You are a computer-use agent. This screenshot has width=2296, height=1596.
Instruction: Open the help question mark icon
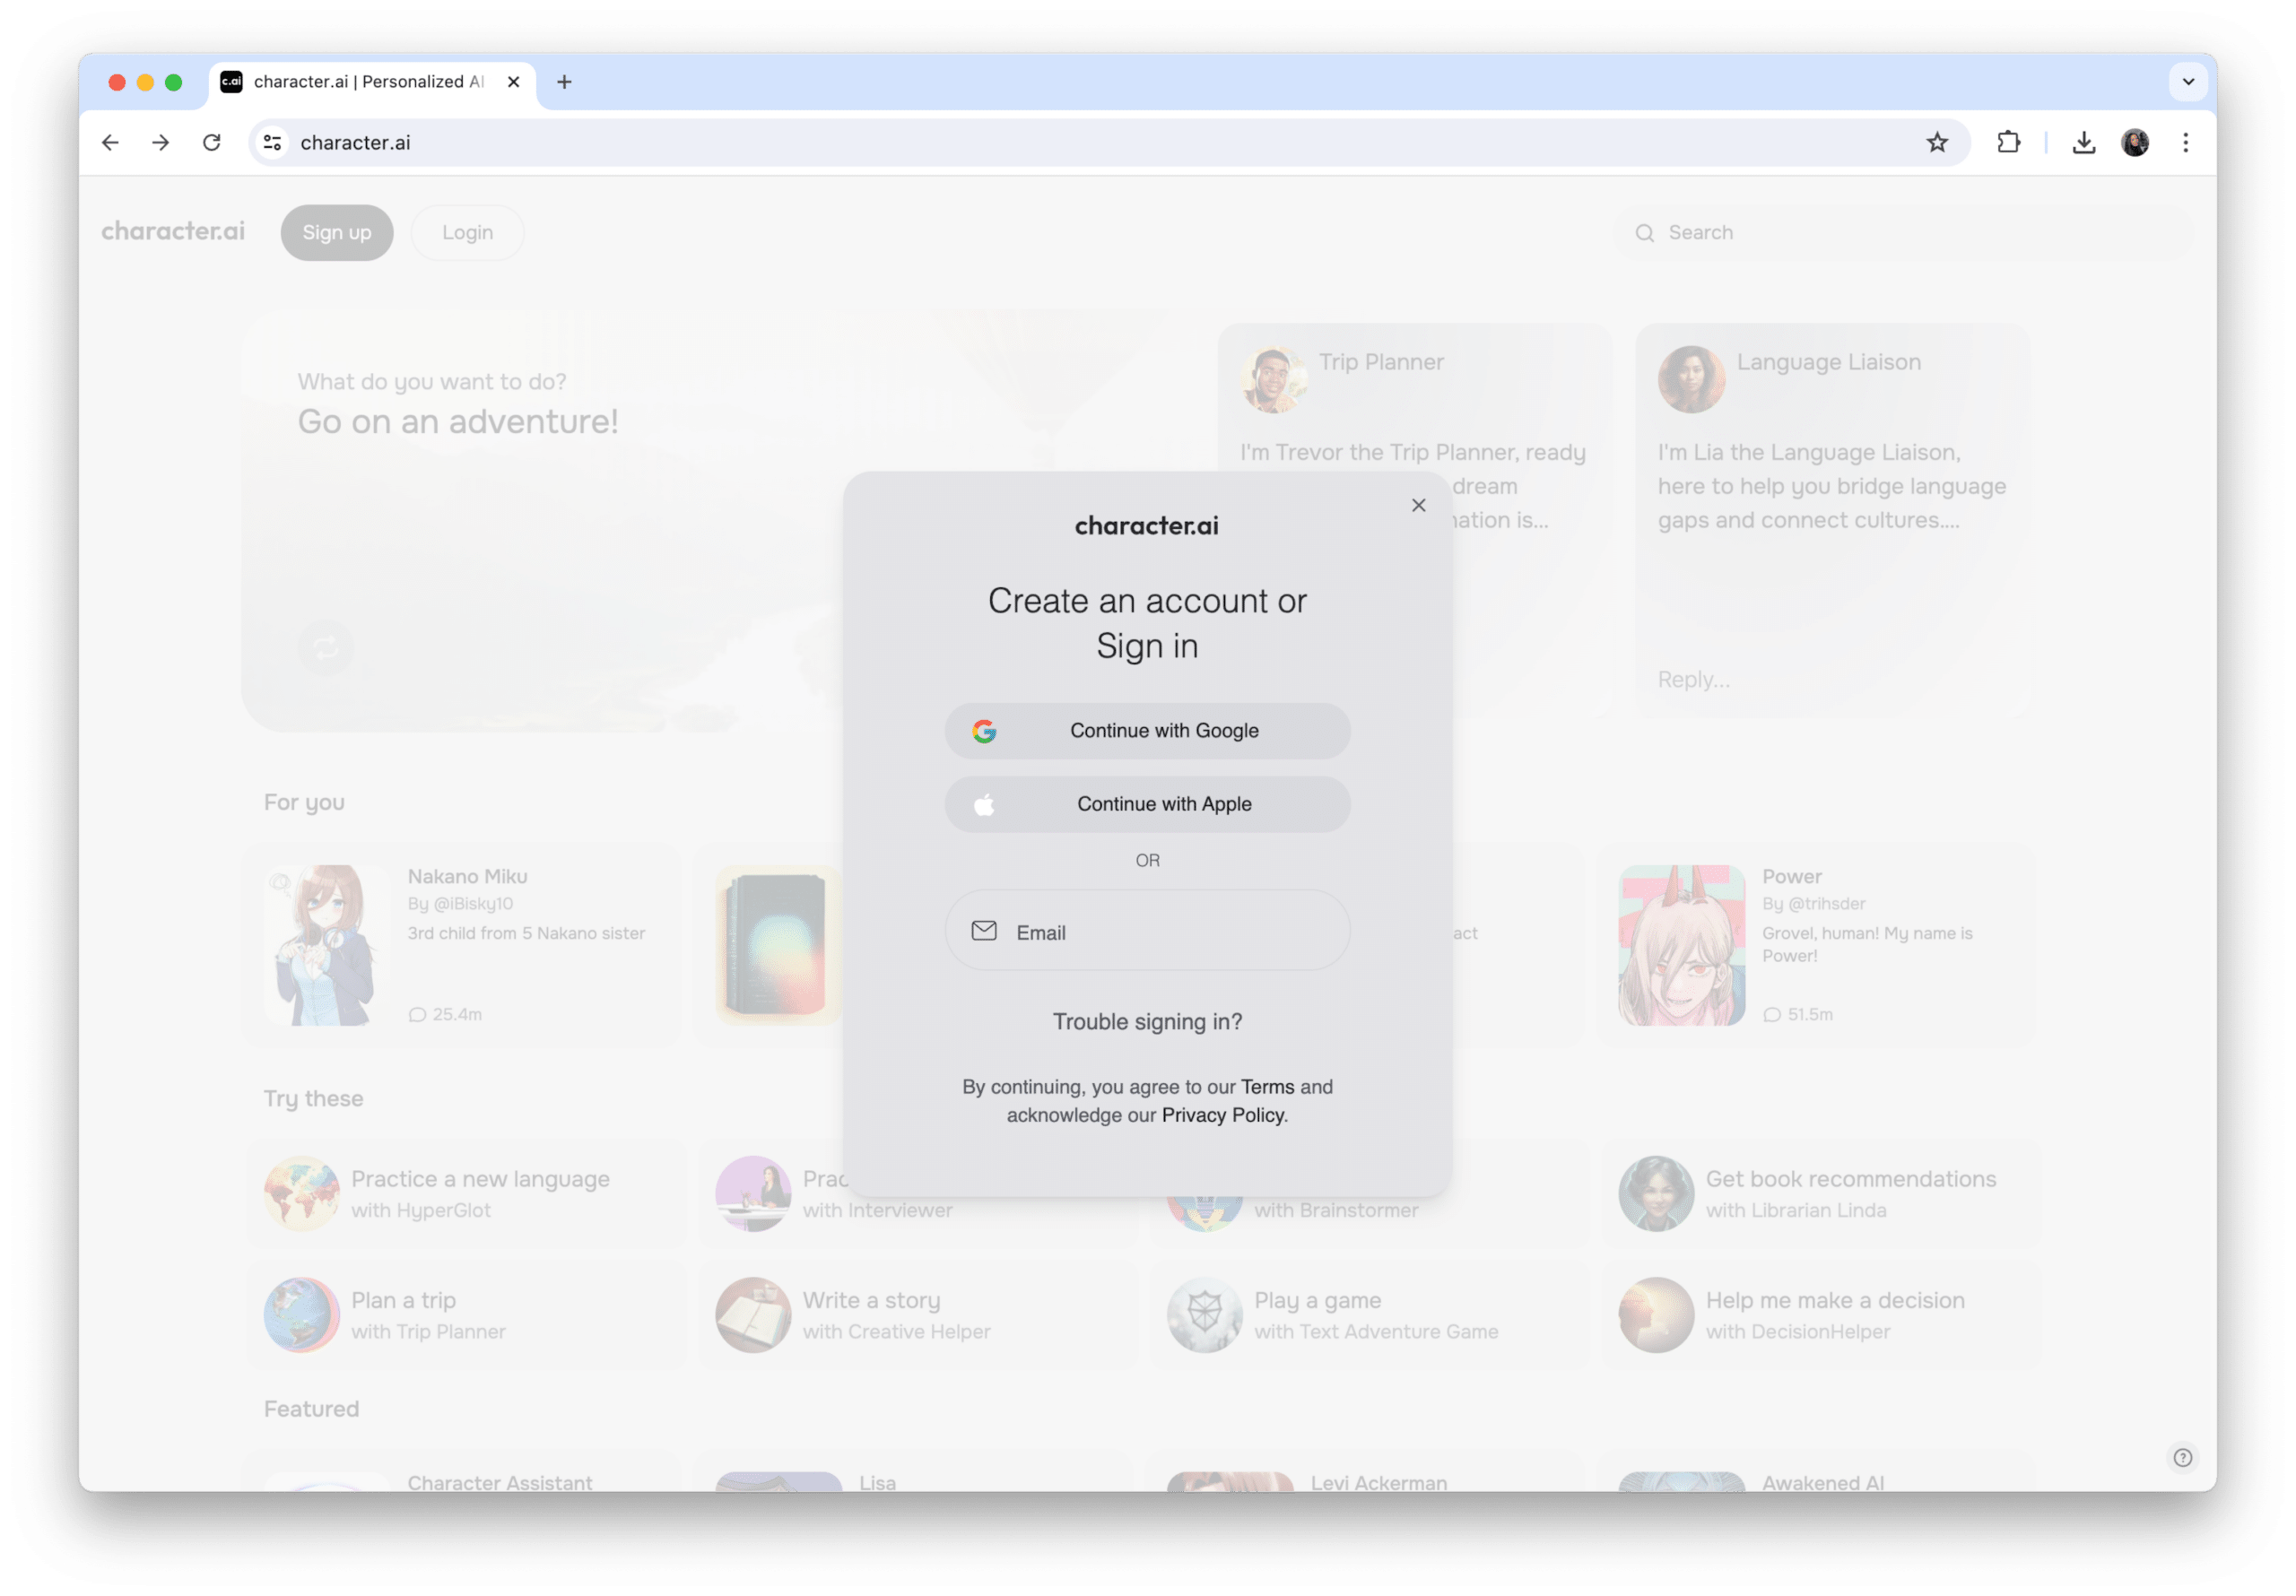2182,1458
